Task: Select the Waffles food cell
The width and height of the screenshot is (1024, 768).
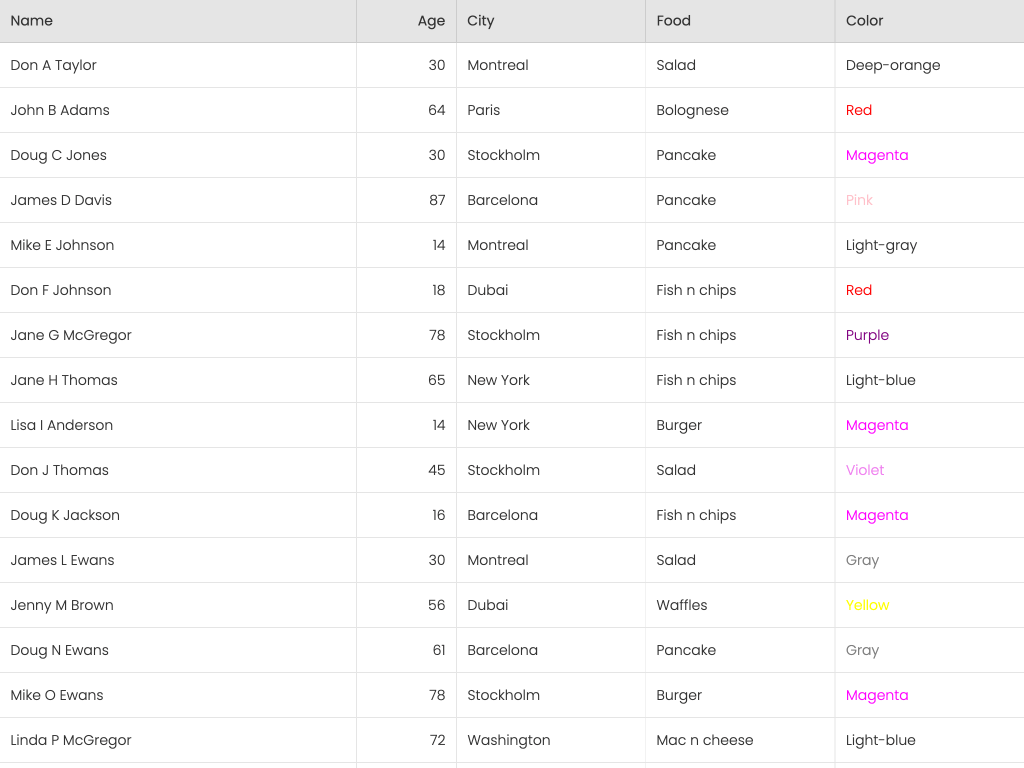Action: click(682, 605)
